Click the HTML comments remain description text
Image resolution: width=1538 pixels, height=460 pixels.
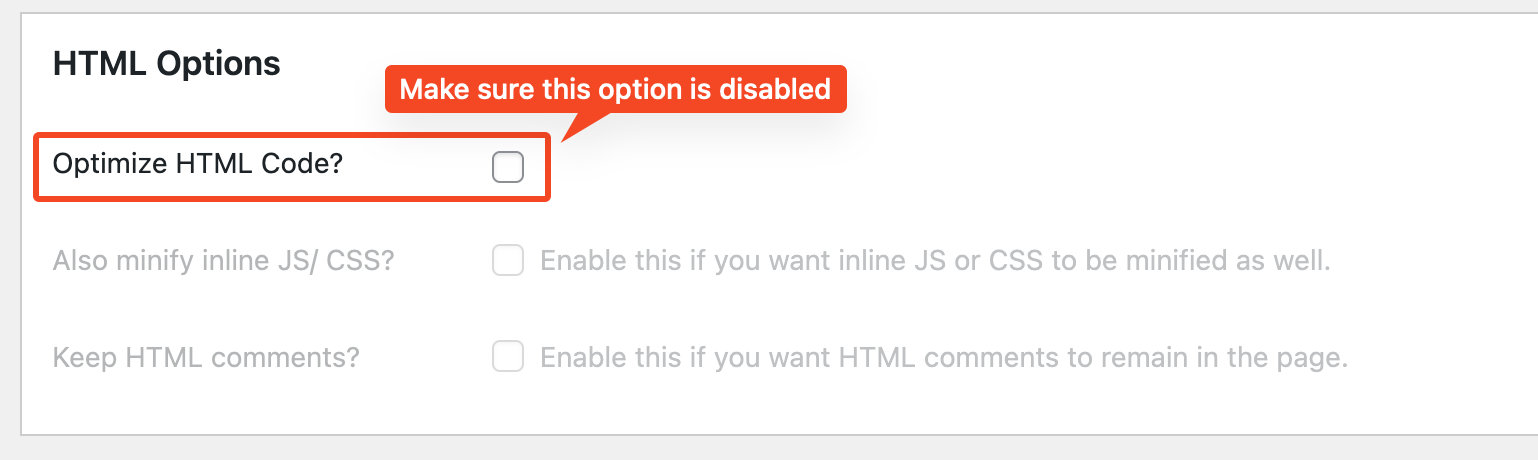click(x=944, y=357)
